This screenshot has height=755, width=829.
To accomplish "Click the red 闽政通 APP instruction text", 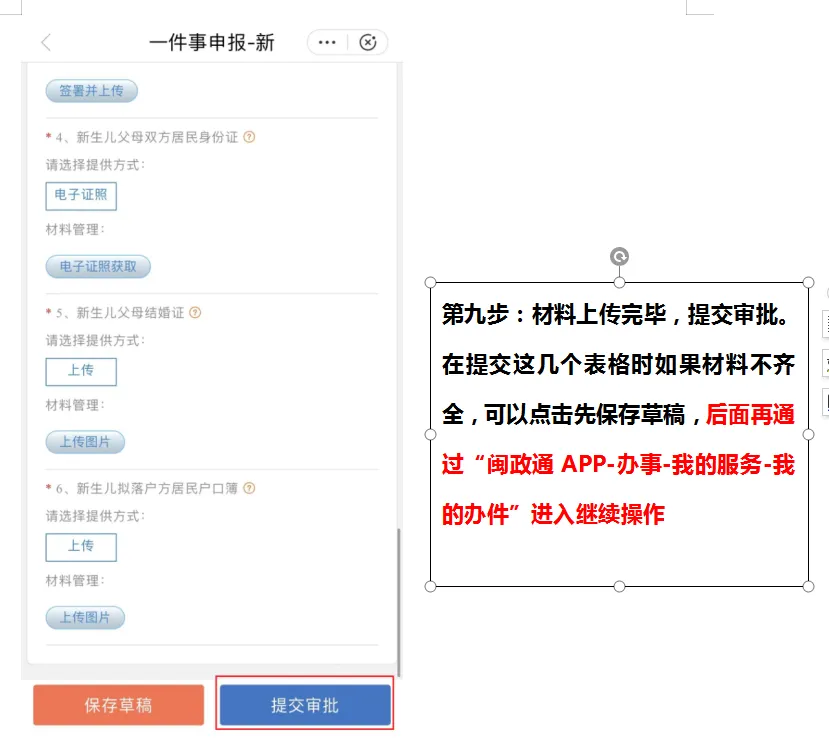I will point(618,465).
